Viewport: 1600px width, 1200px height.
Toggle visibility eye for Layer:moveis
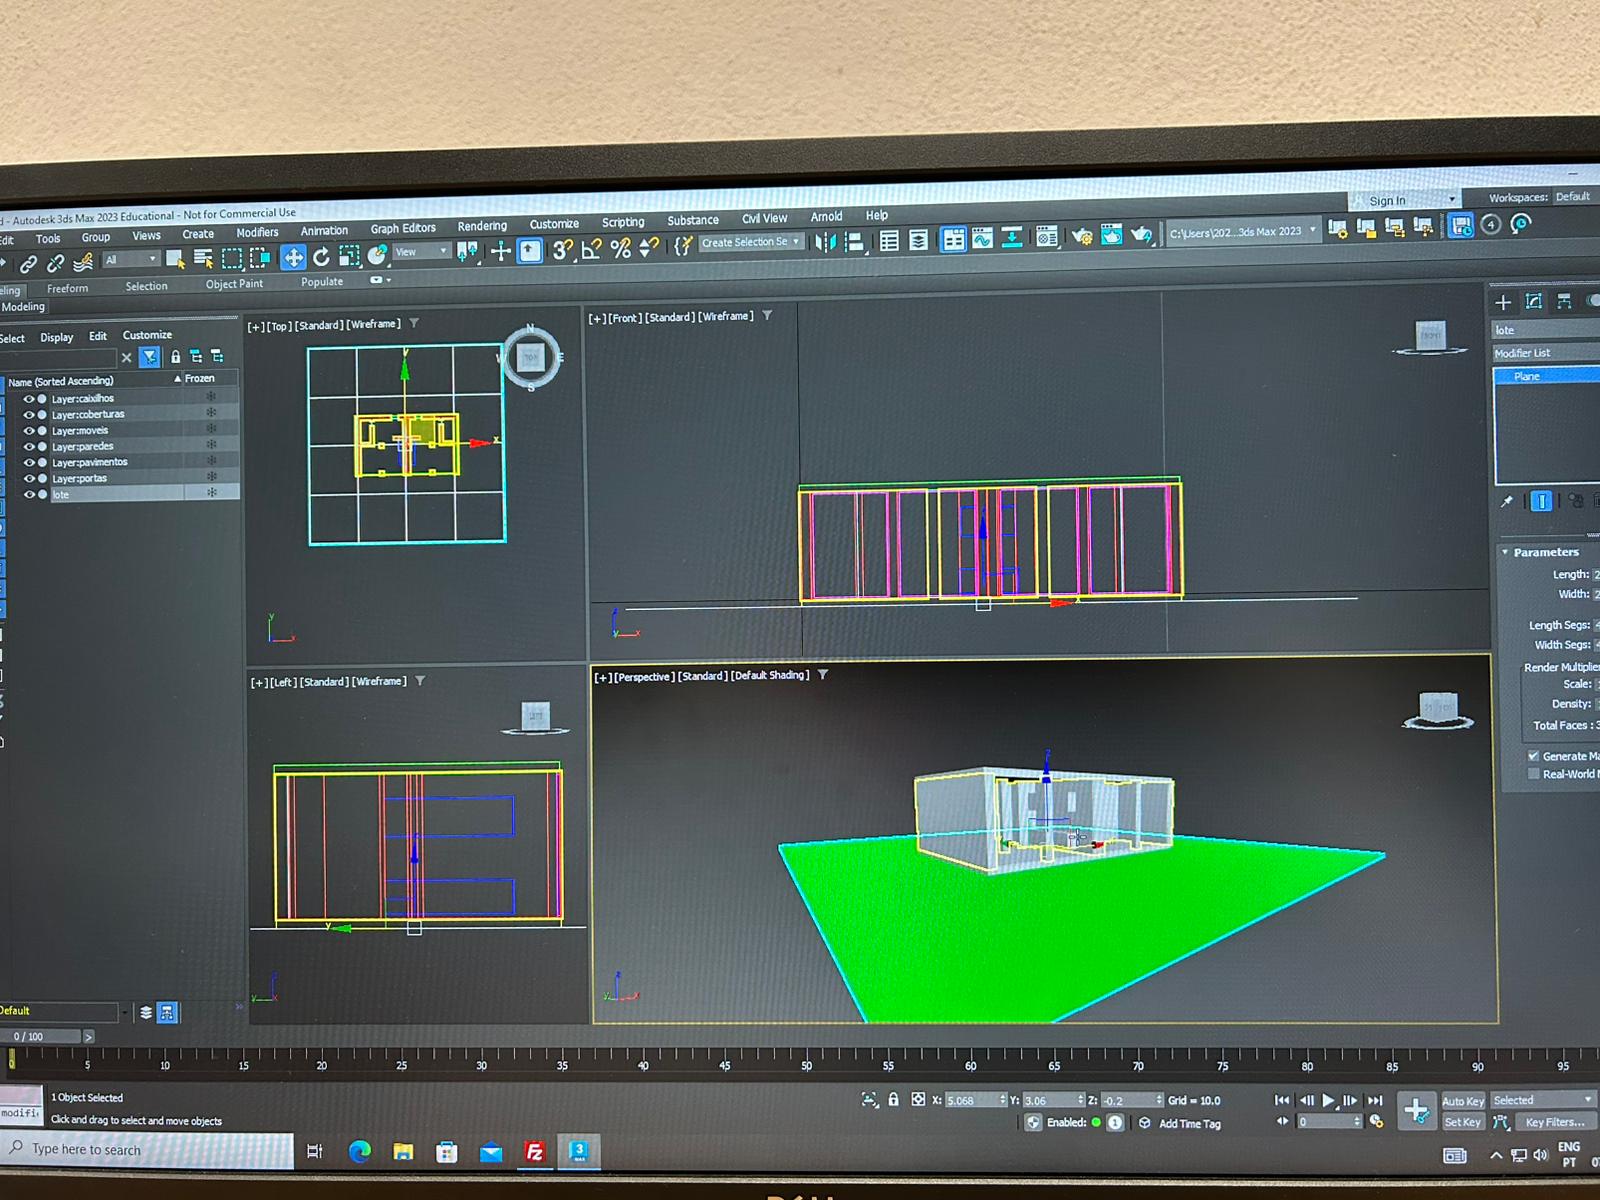pos(28,430)
